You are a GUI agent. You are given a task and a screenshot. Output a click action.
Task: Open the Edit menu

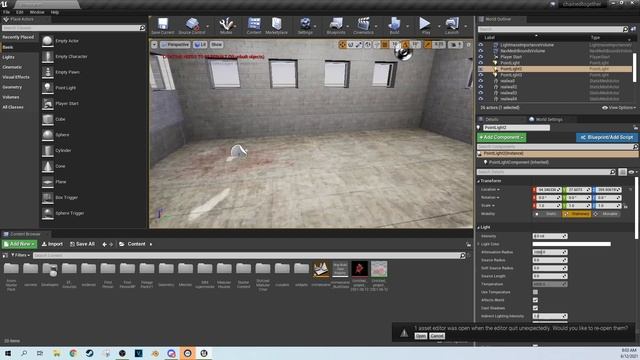point(19,12)
